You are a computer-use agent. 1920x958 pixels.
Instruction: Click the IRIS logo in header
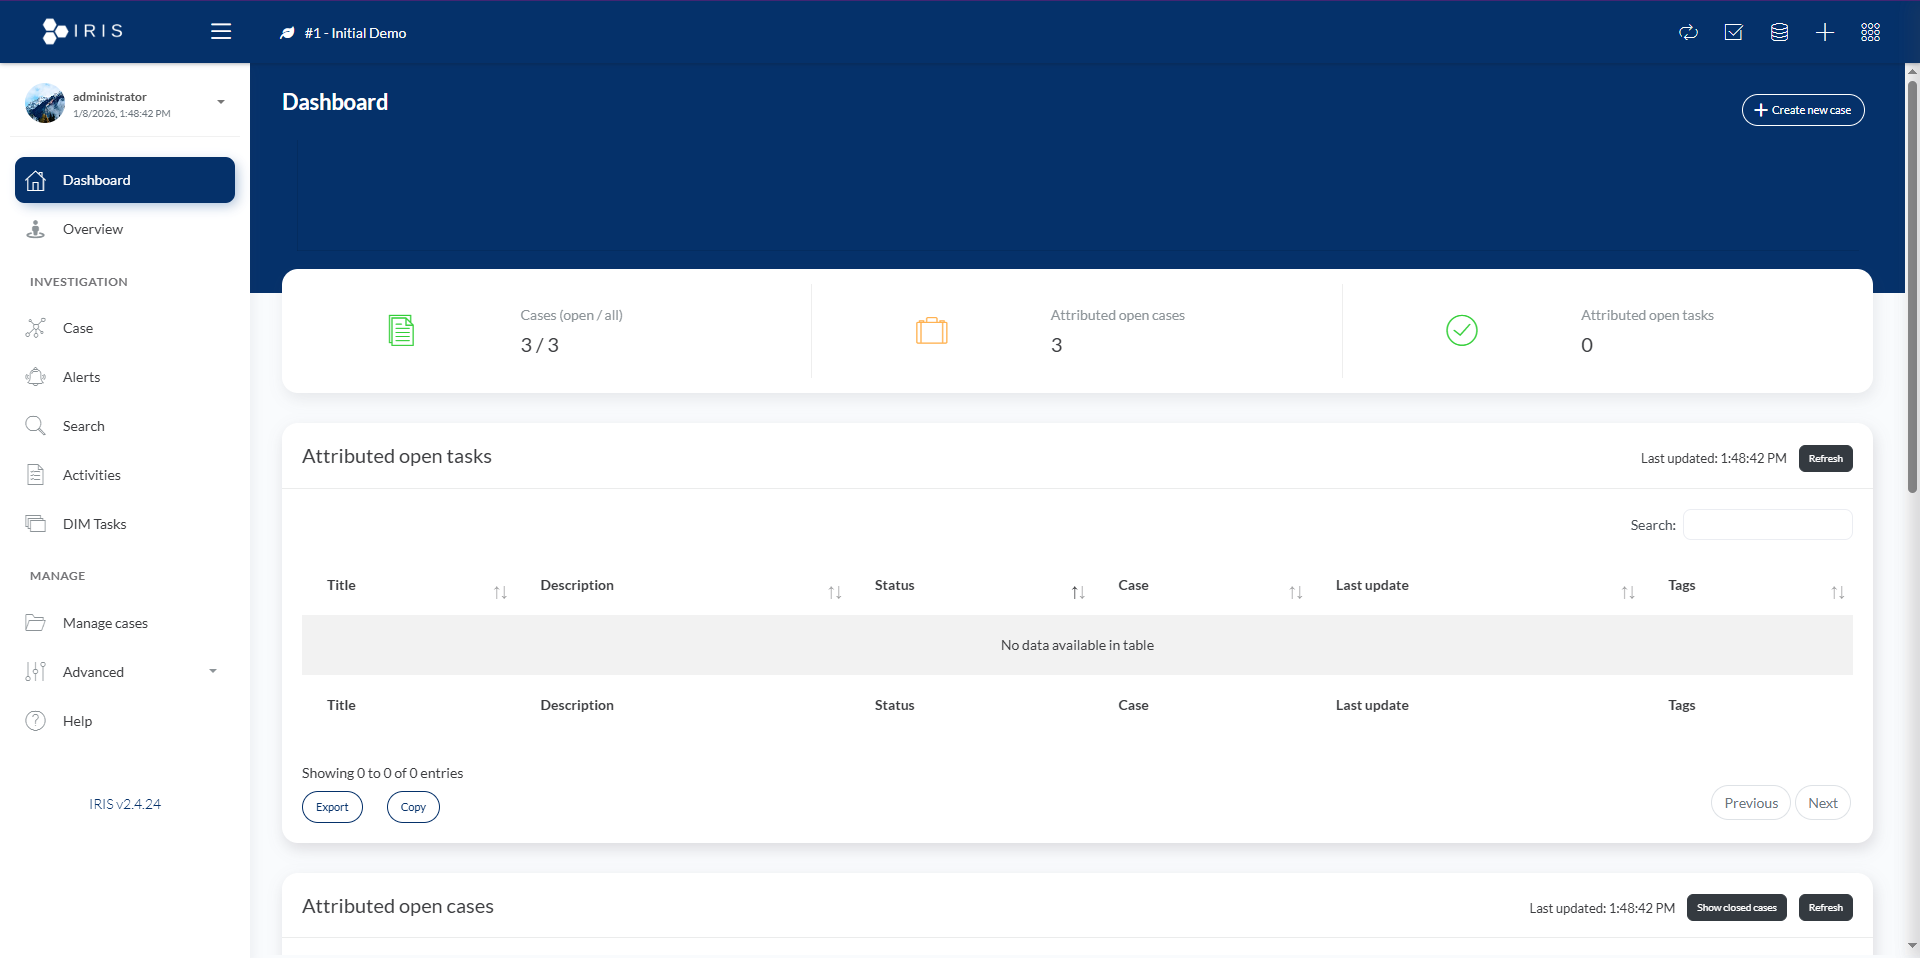[x=83, y=31]
